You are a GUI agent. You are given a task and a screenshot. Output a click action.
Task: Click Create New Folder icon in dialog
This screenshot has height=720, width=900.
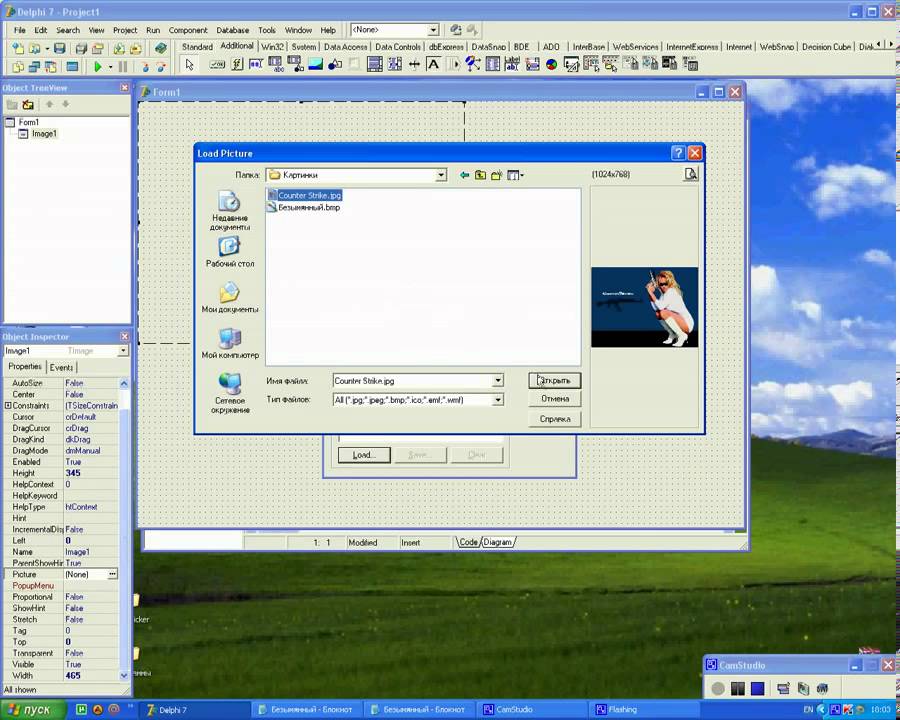click(x=496, y=175)
